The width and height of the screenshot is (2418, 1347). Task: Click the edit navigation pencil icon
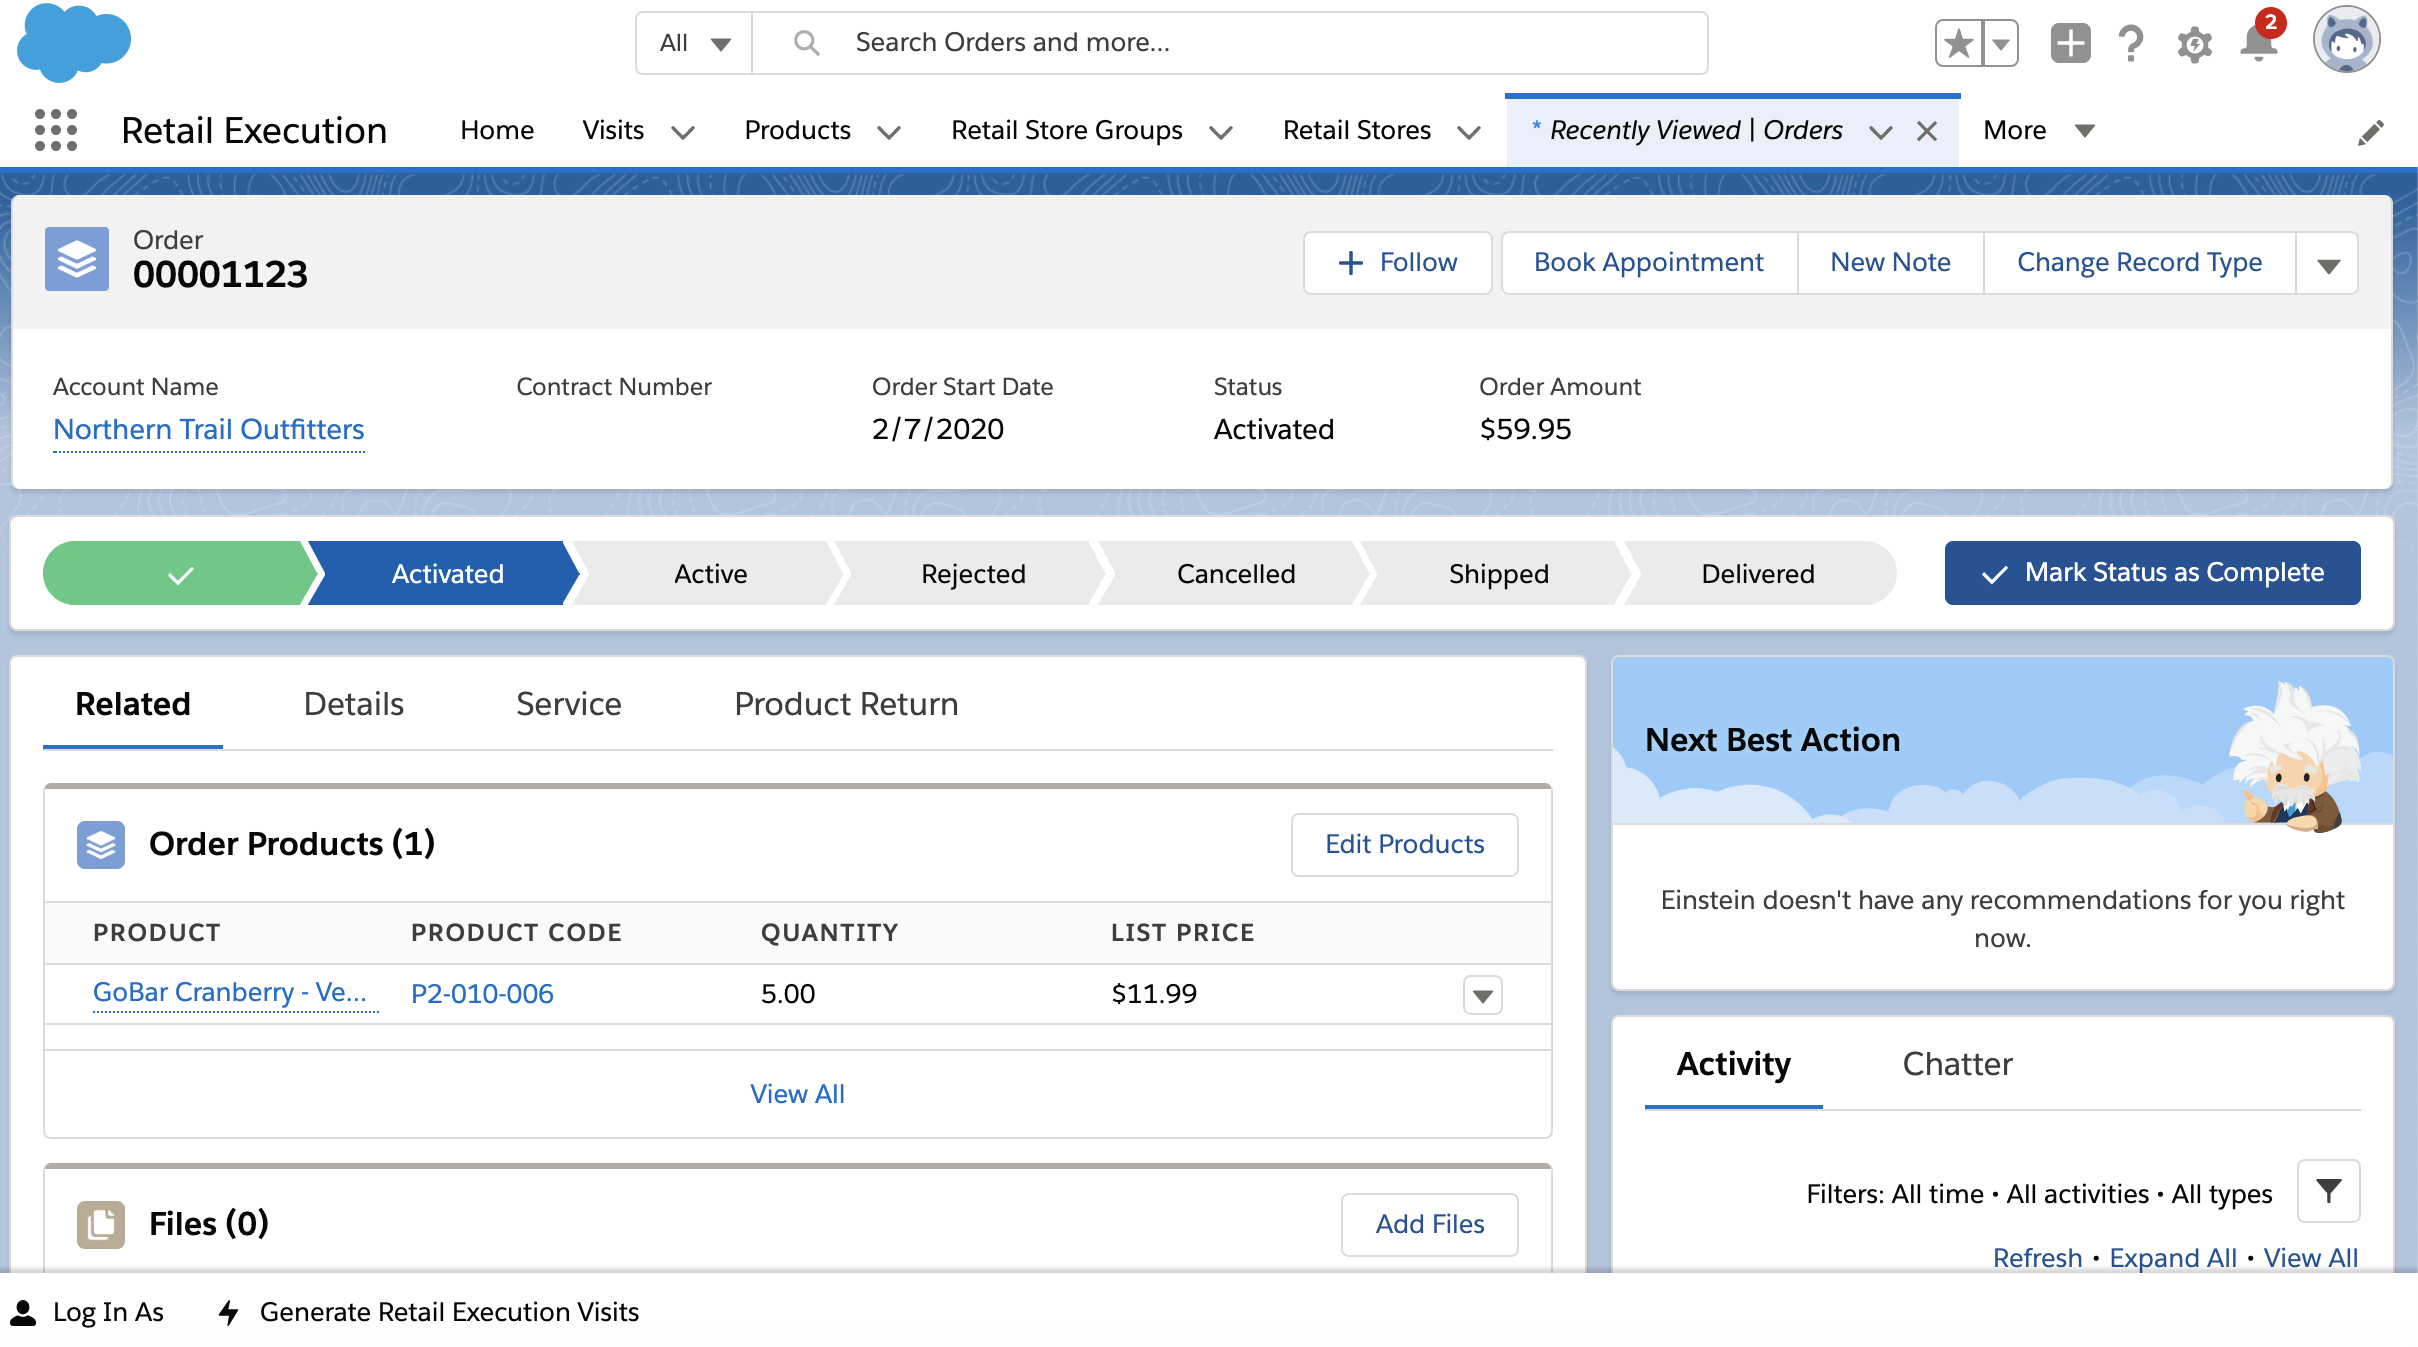tap(2370, 133)
